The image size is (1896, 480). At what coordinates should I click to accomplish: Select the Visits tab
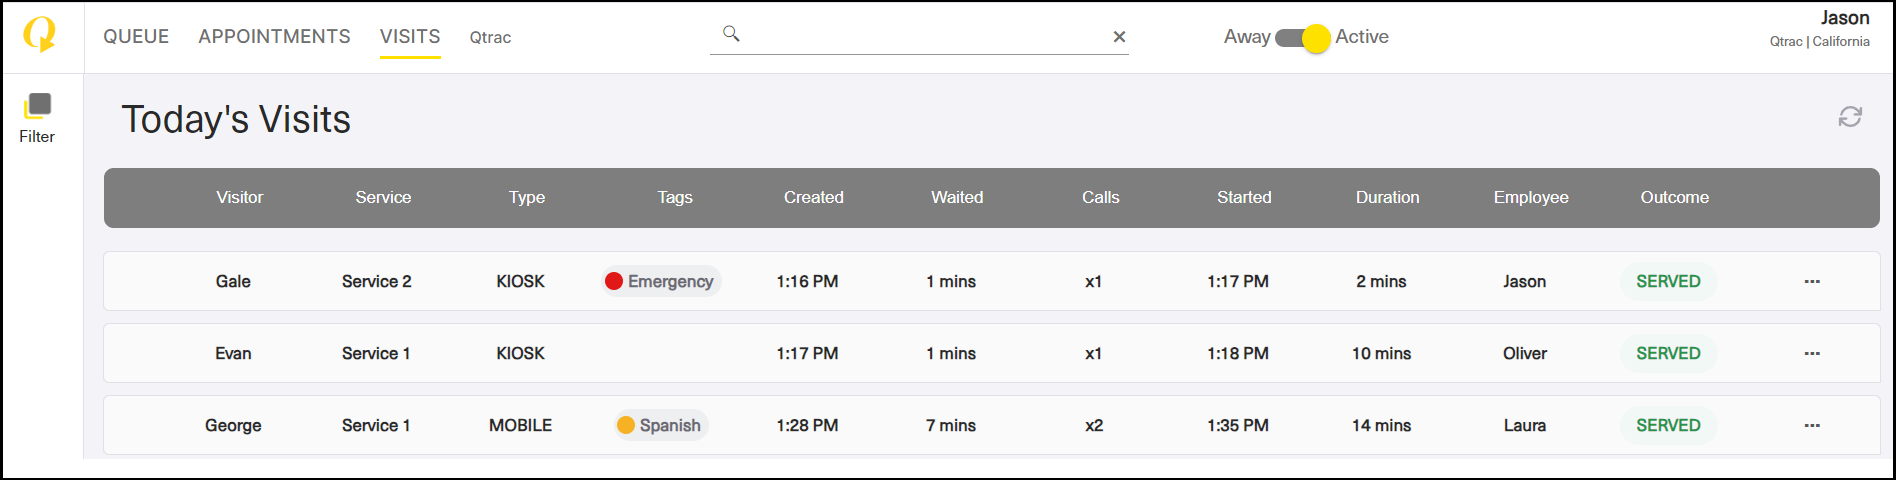pyautogui.click(x=410, y=37)
